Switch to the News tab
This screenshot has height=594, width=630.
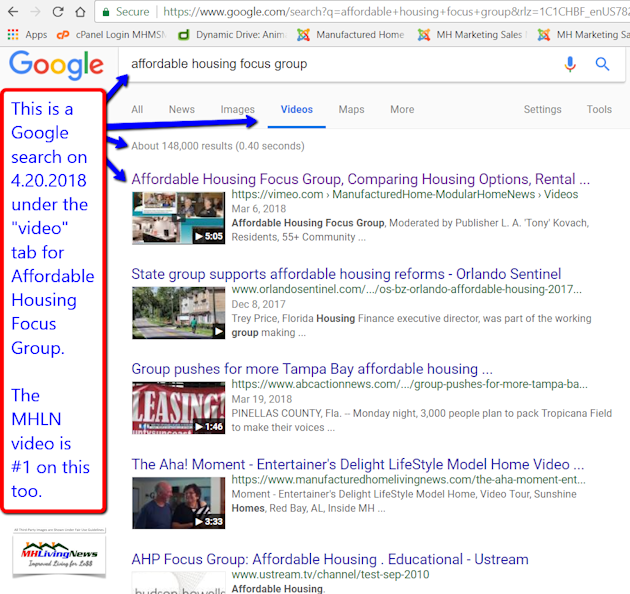182,109
